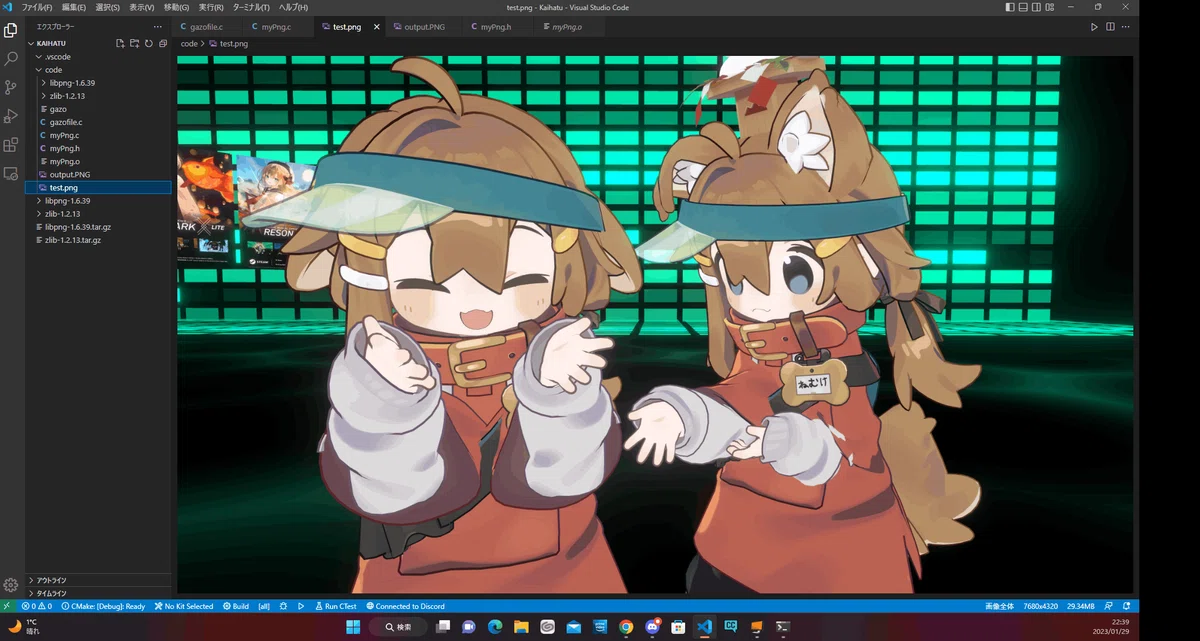Viewport: 1200px width, 641px height.
Task: Switch to the myPng.h tab
Action: 495,27
